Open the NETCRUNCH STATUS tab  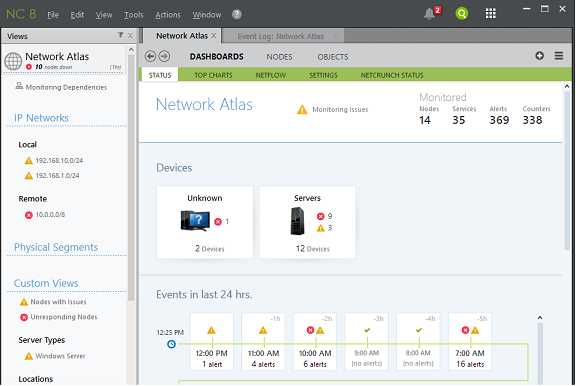point(392,75)
